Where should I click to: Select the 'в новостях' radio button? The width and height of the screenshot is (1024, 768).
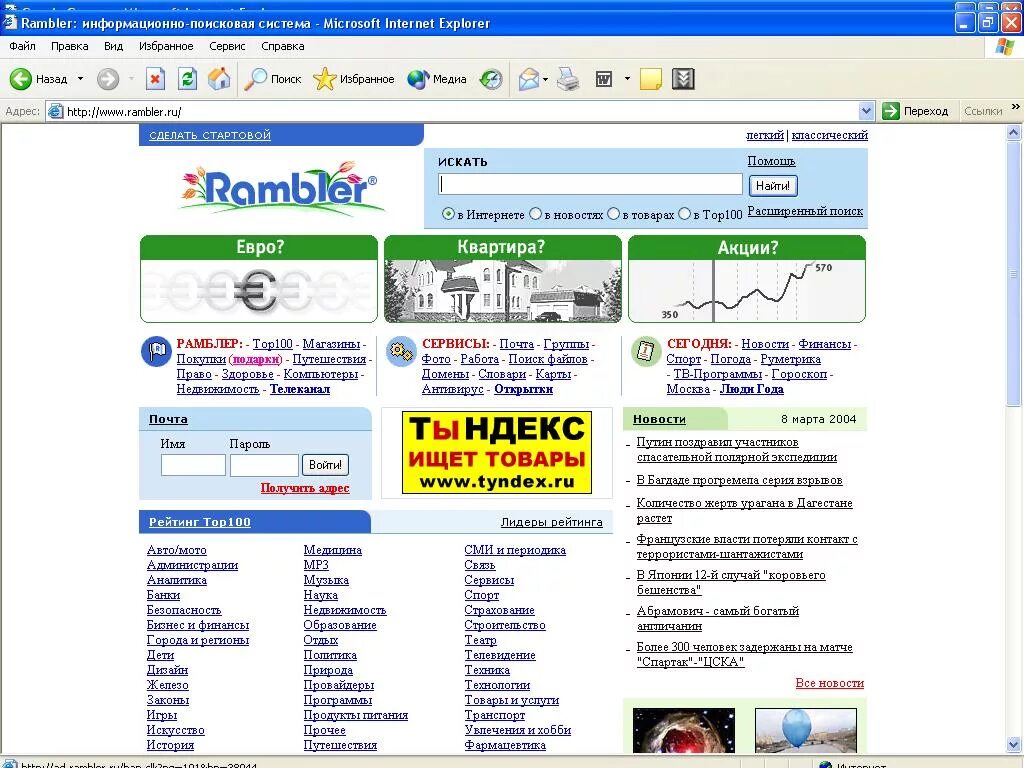tap(536, 214)
